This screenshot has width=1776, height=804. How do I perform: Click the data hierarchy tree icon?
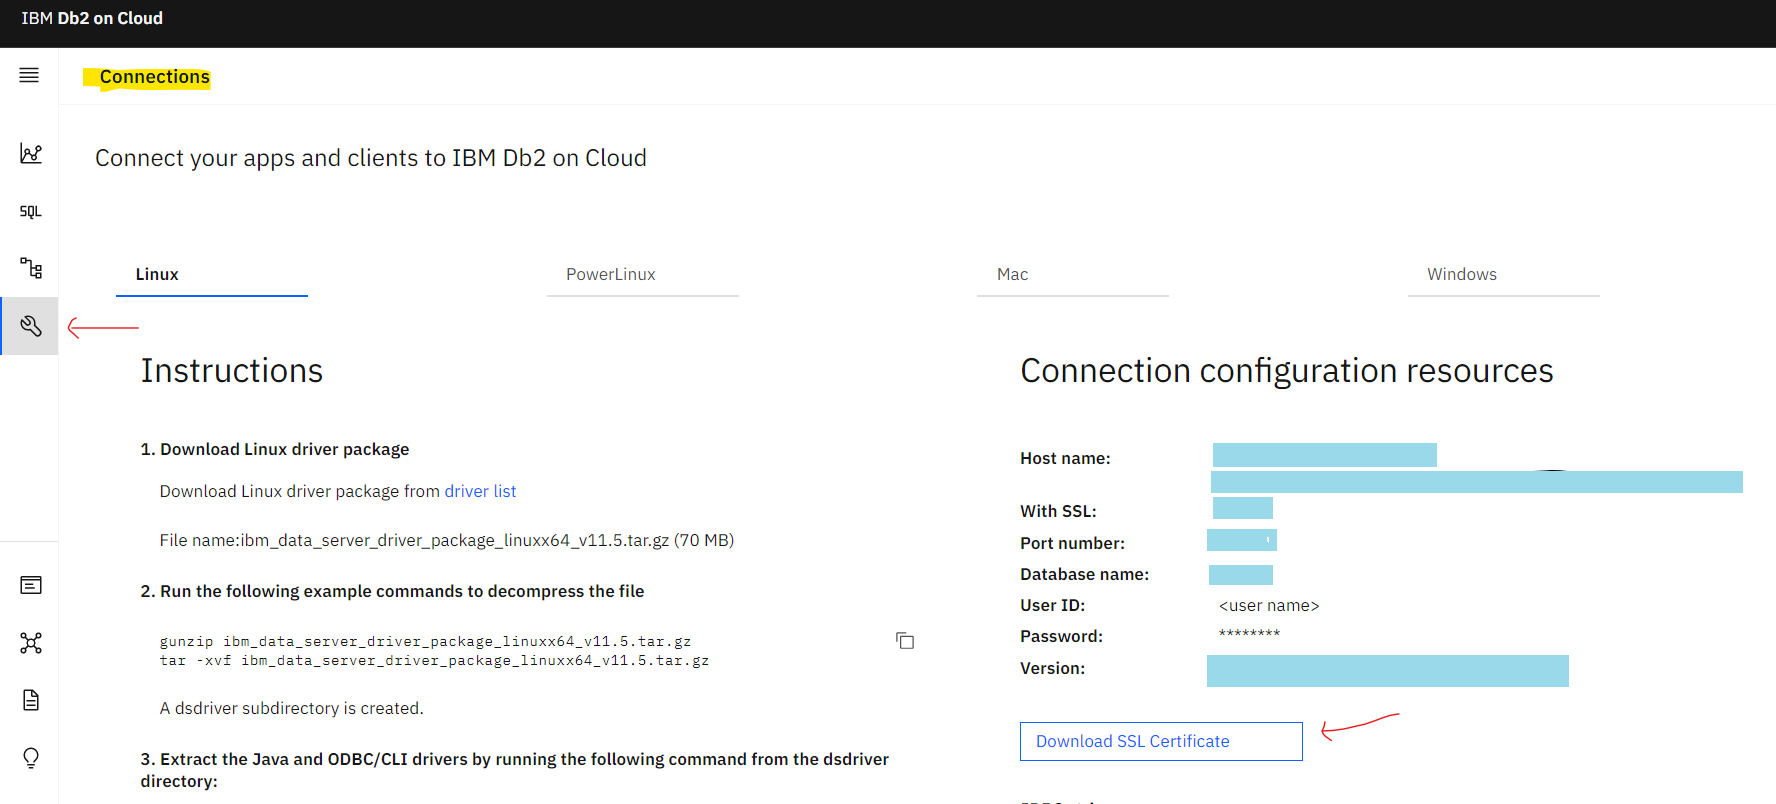[30, 268]
